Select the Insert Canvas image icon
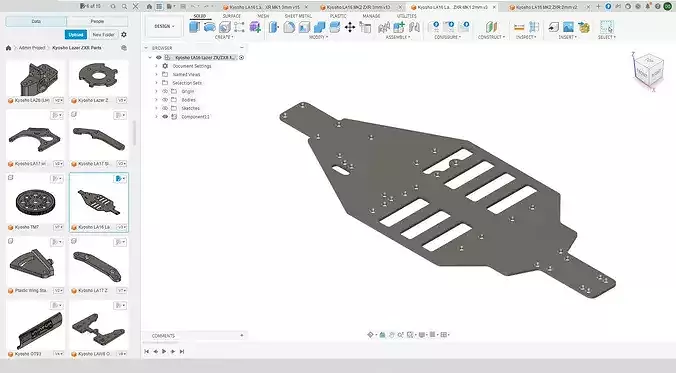This screenshot has height=373, width=676. coord(568,27)
